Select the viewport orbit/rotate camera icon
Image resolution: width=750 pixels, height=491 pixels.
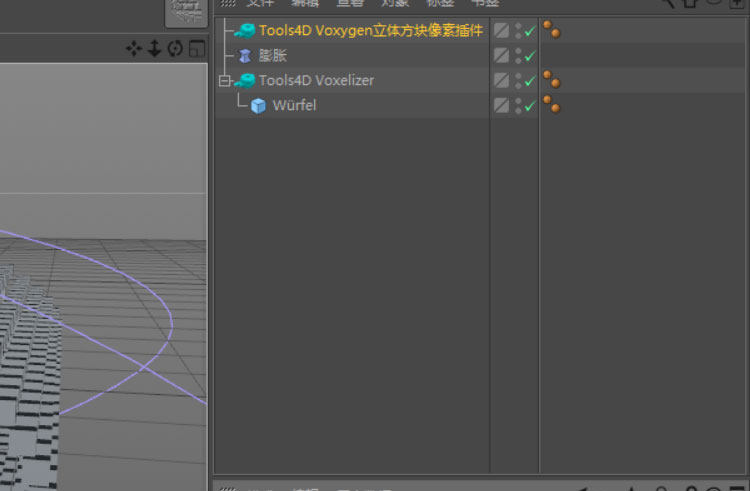pyautogui.click(x=175, y=48)
